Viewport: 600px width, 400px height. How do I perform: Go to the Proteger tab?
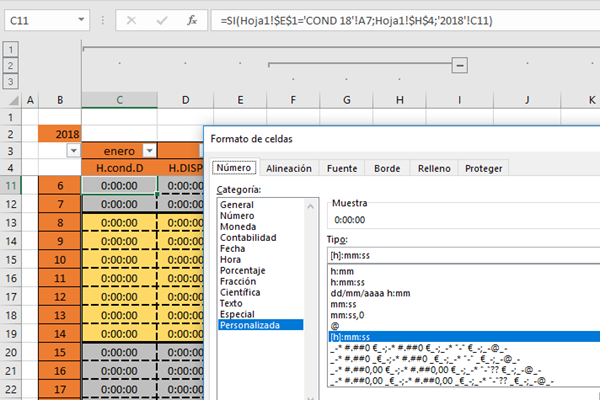pos(484,169)
